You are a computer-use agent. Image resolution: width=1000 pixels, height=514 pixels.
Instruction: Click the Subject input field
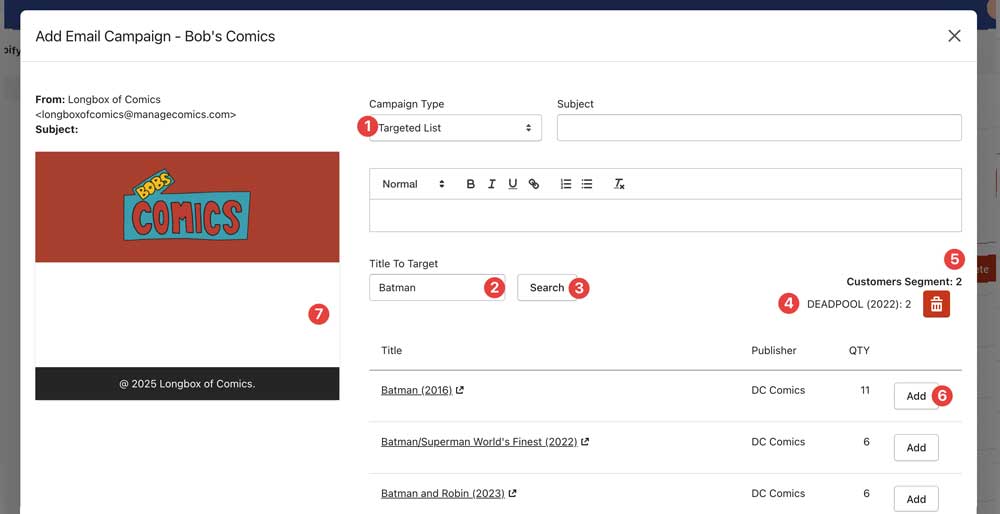[759, 128]
